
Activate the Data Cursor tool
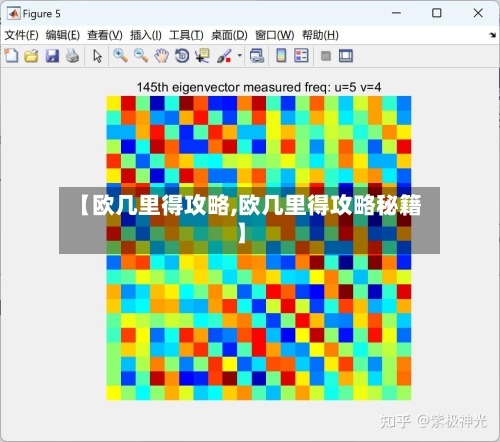point(203,56)
